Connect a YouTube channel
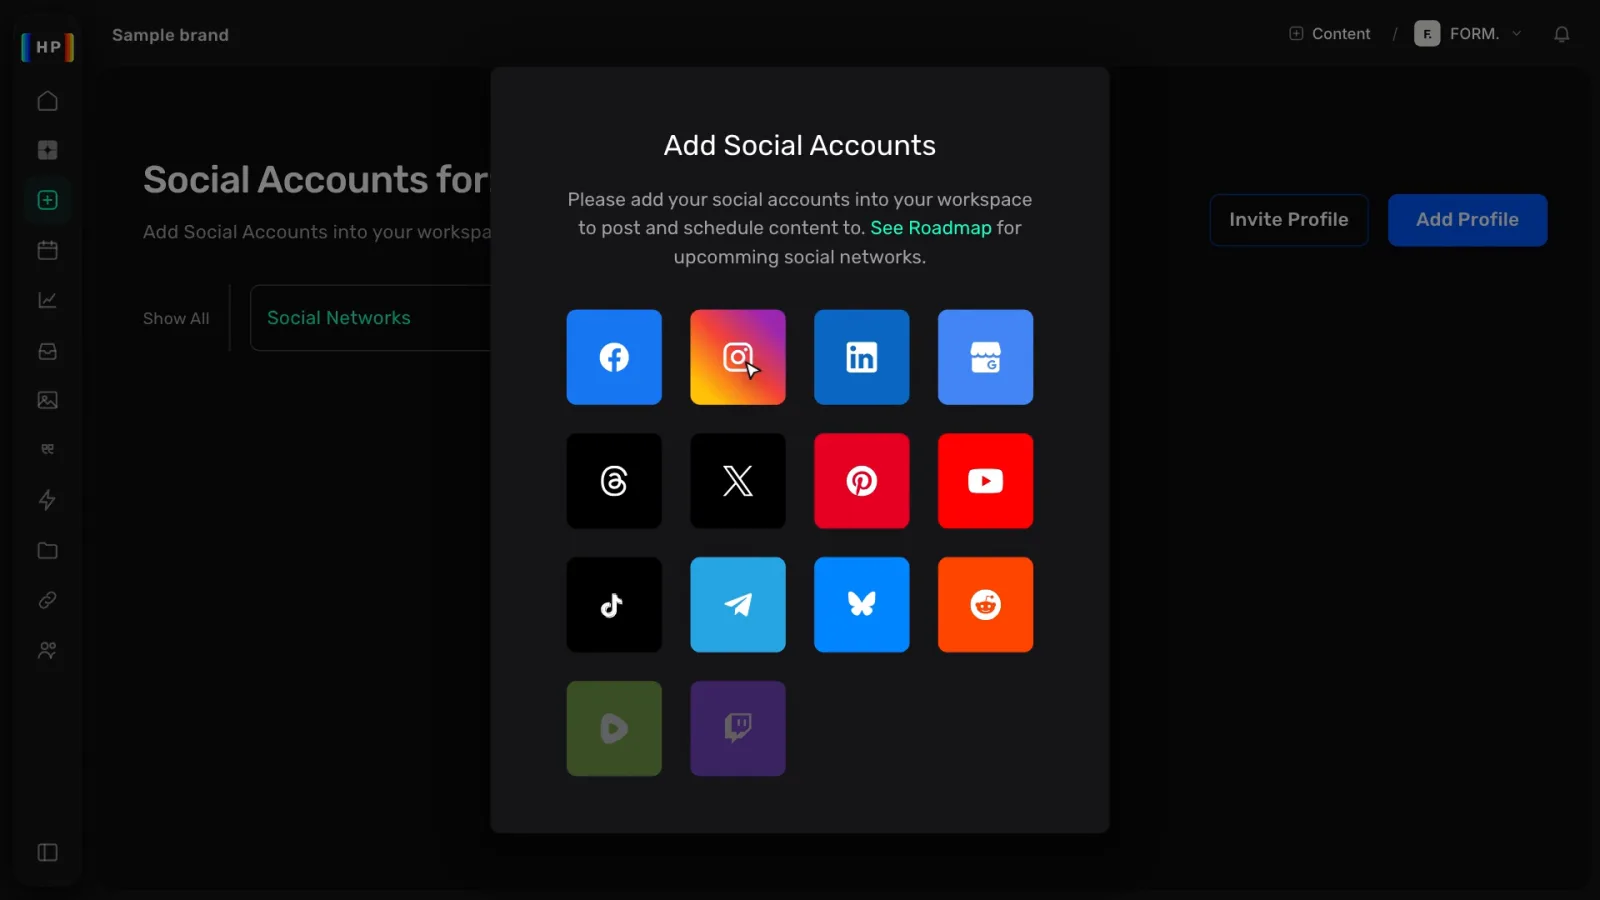 [986, 481]
